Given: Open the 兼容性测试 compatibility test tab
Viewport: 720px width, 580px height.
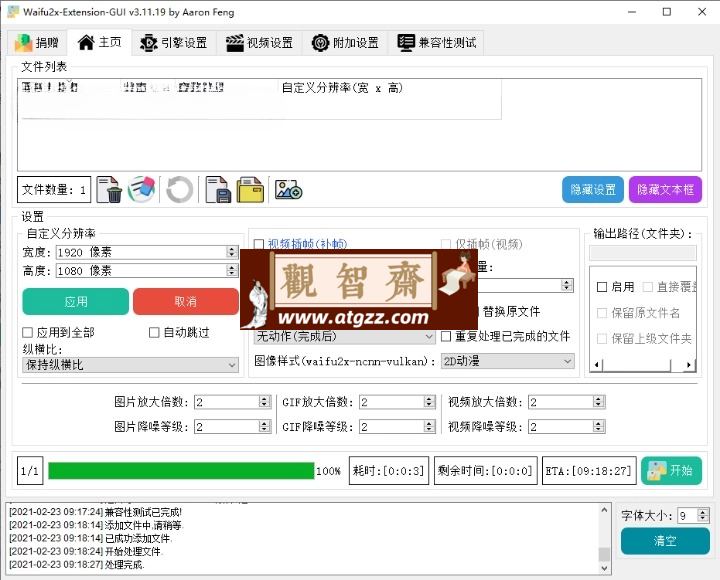Looking at the screenshot, I should click(436, 43).
